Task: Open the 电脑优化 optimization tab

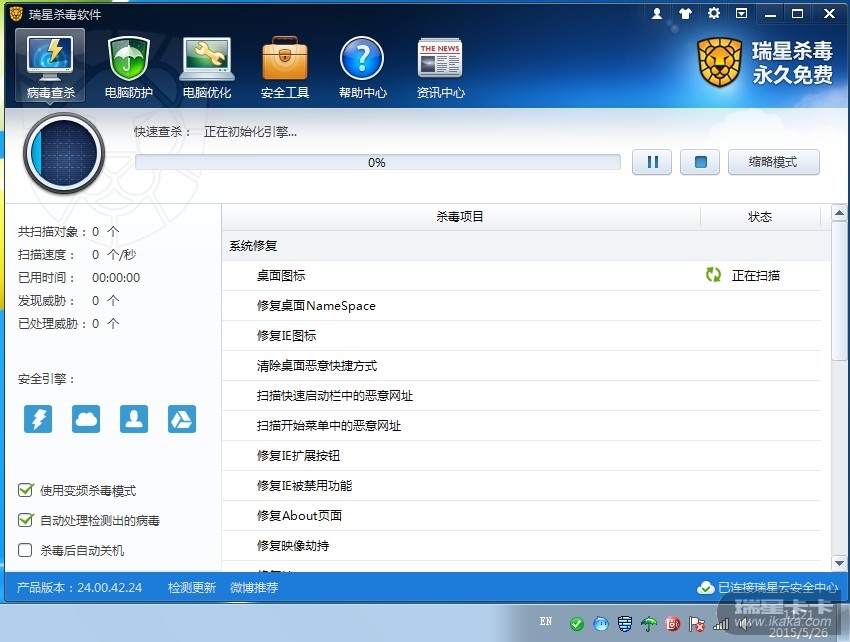Action: click(x=207, y=67)
